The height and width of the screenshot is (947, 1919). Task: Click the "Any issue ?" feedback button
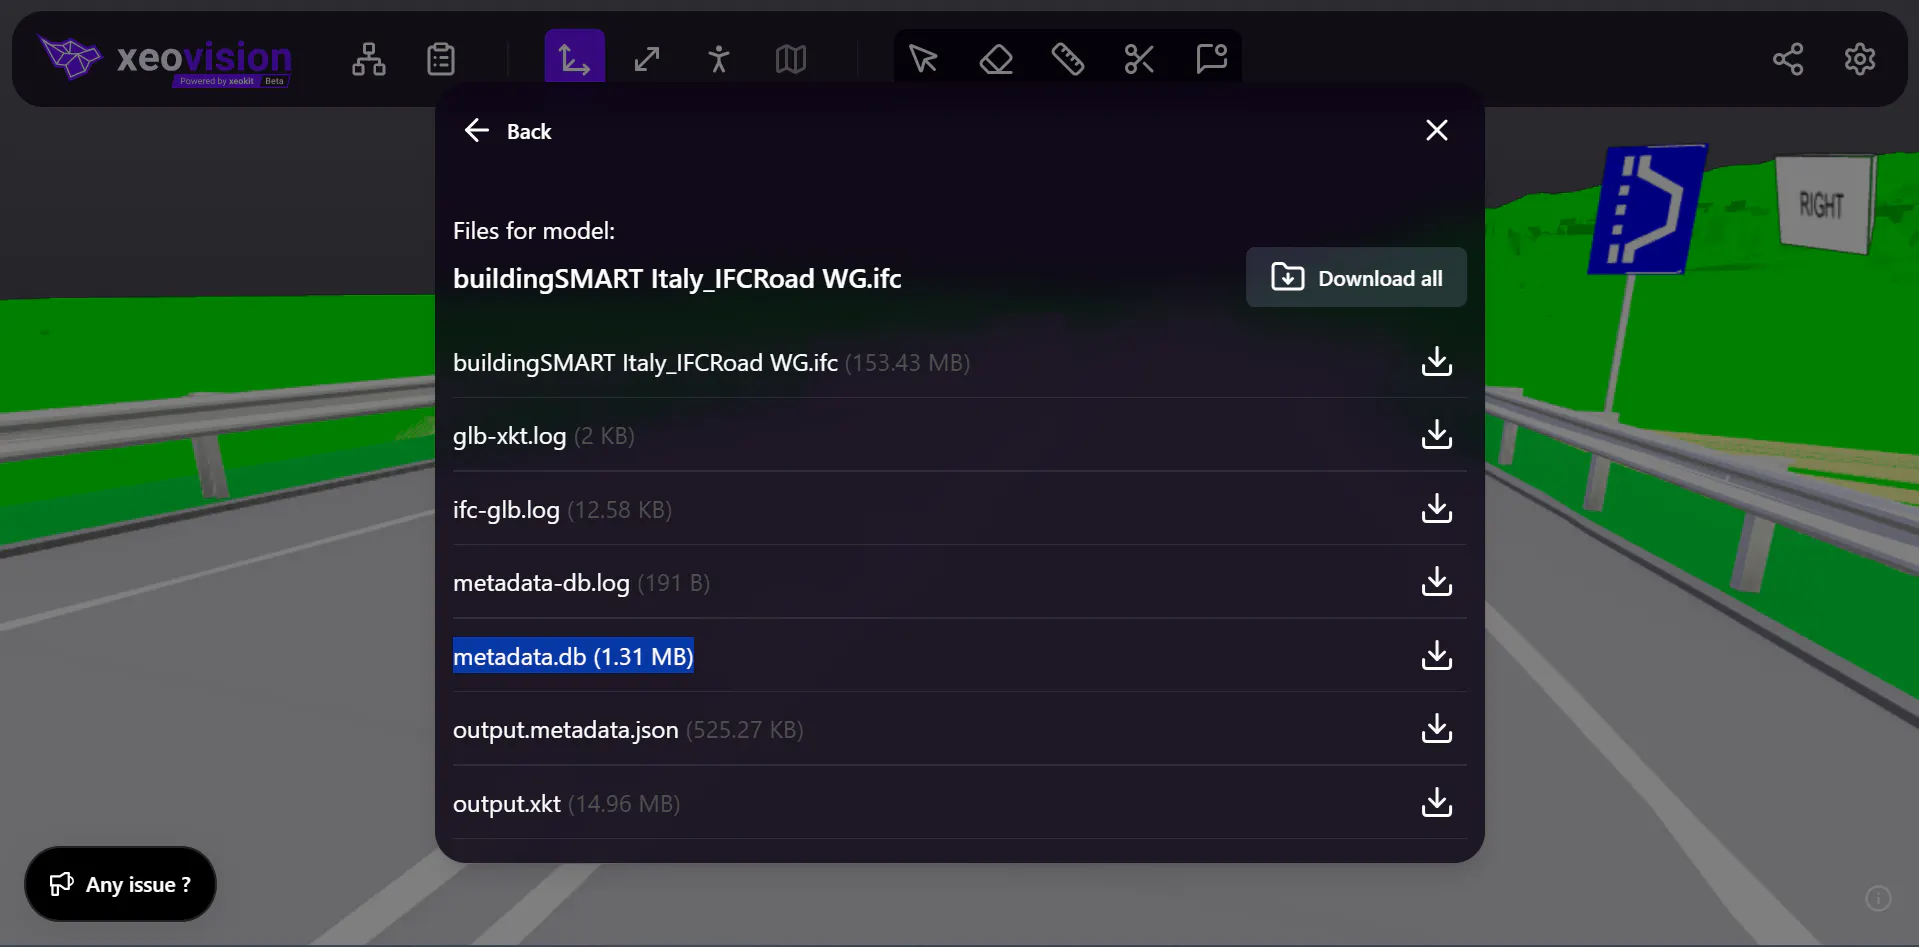[x=120, y=884]
